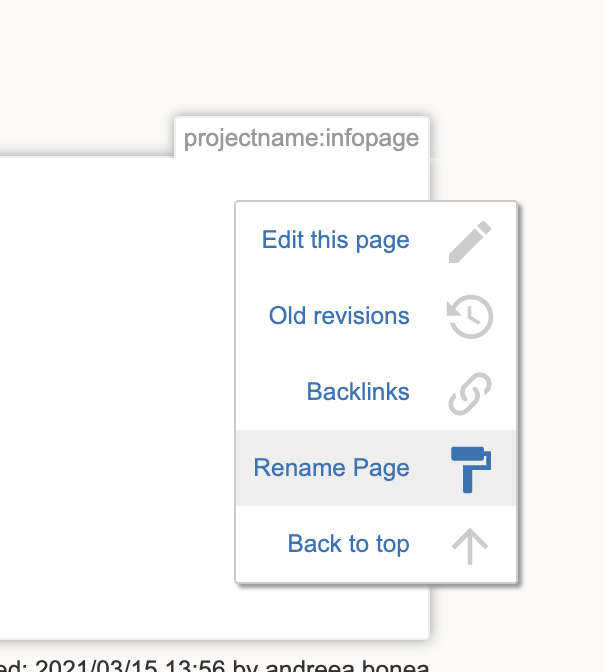Click the clock history icon for old revisions

tap(470, 317)
